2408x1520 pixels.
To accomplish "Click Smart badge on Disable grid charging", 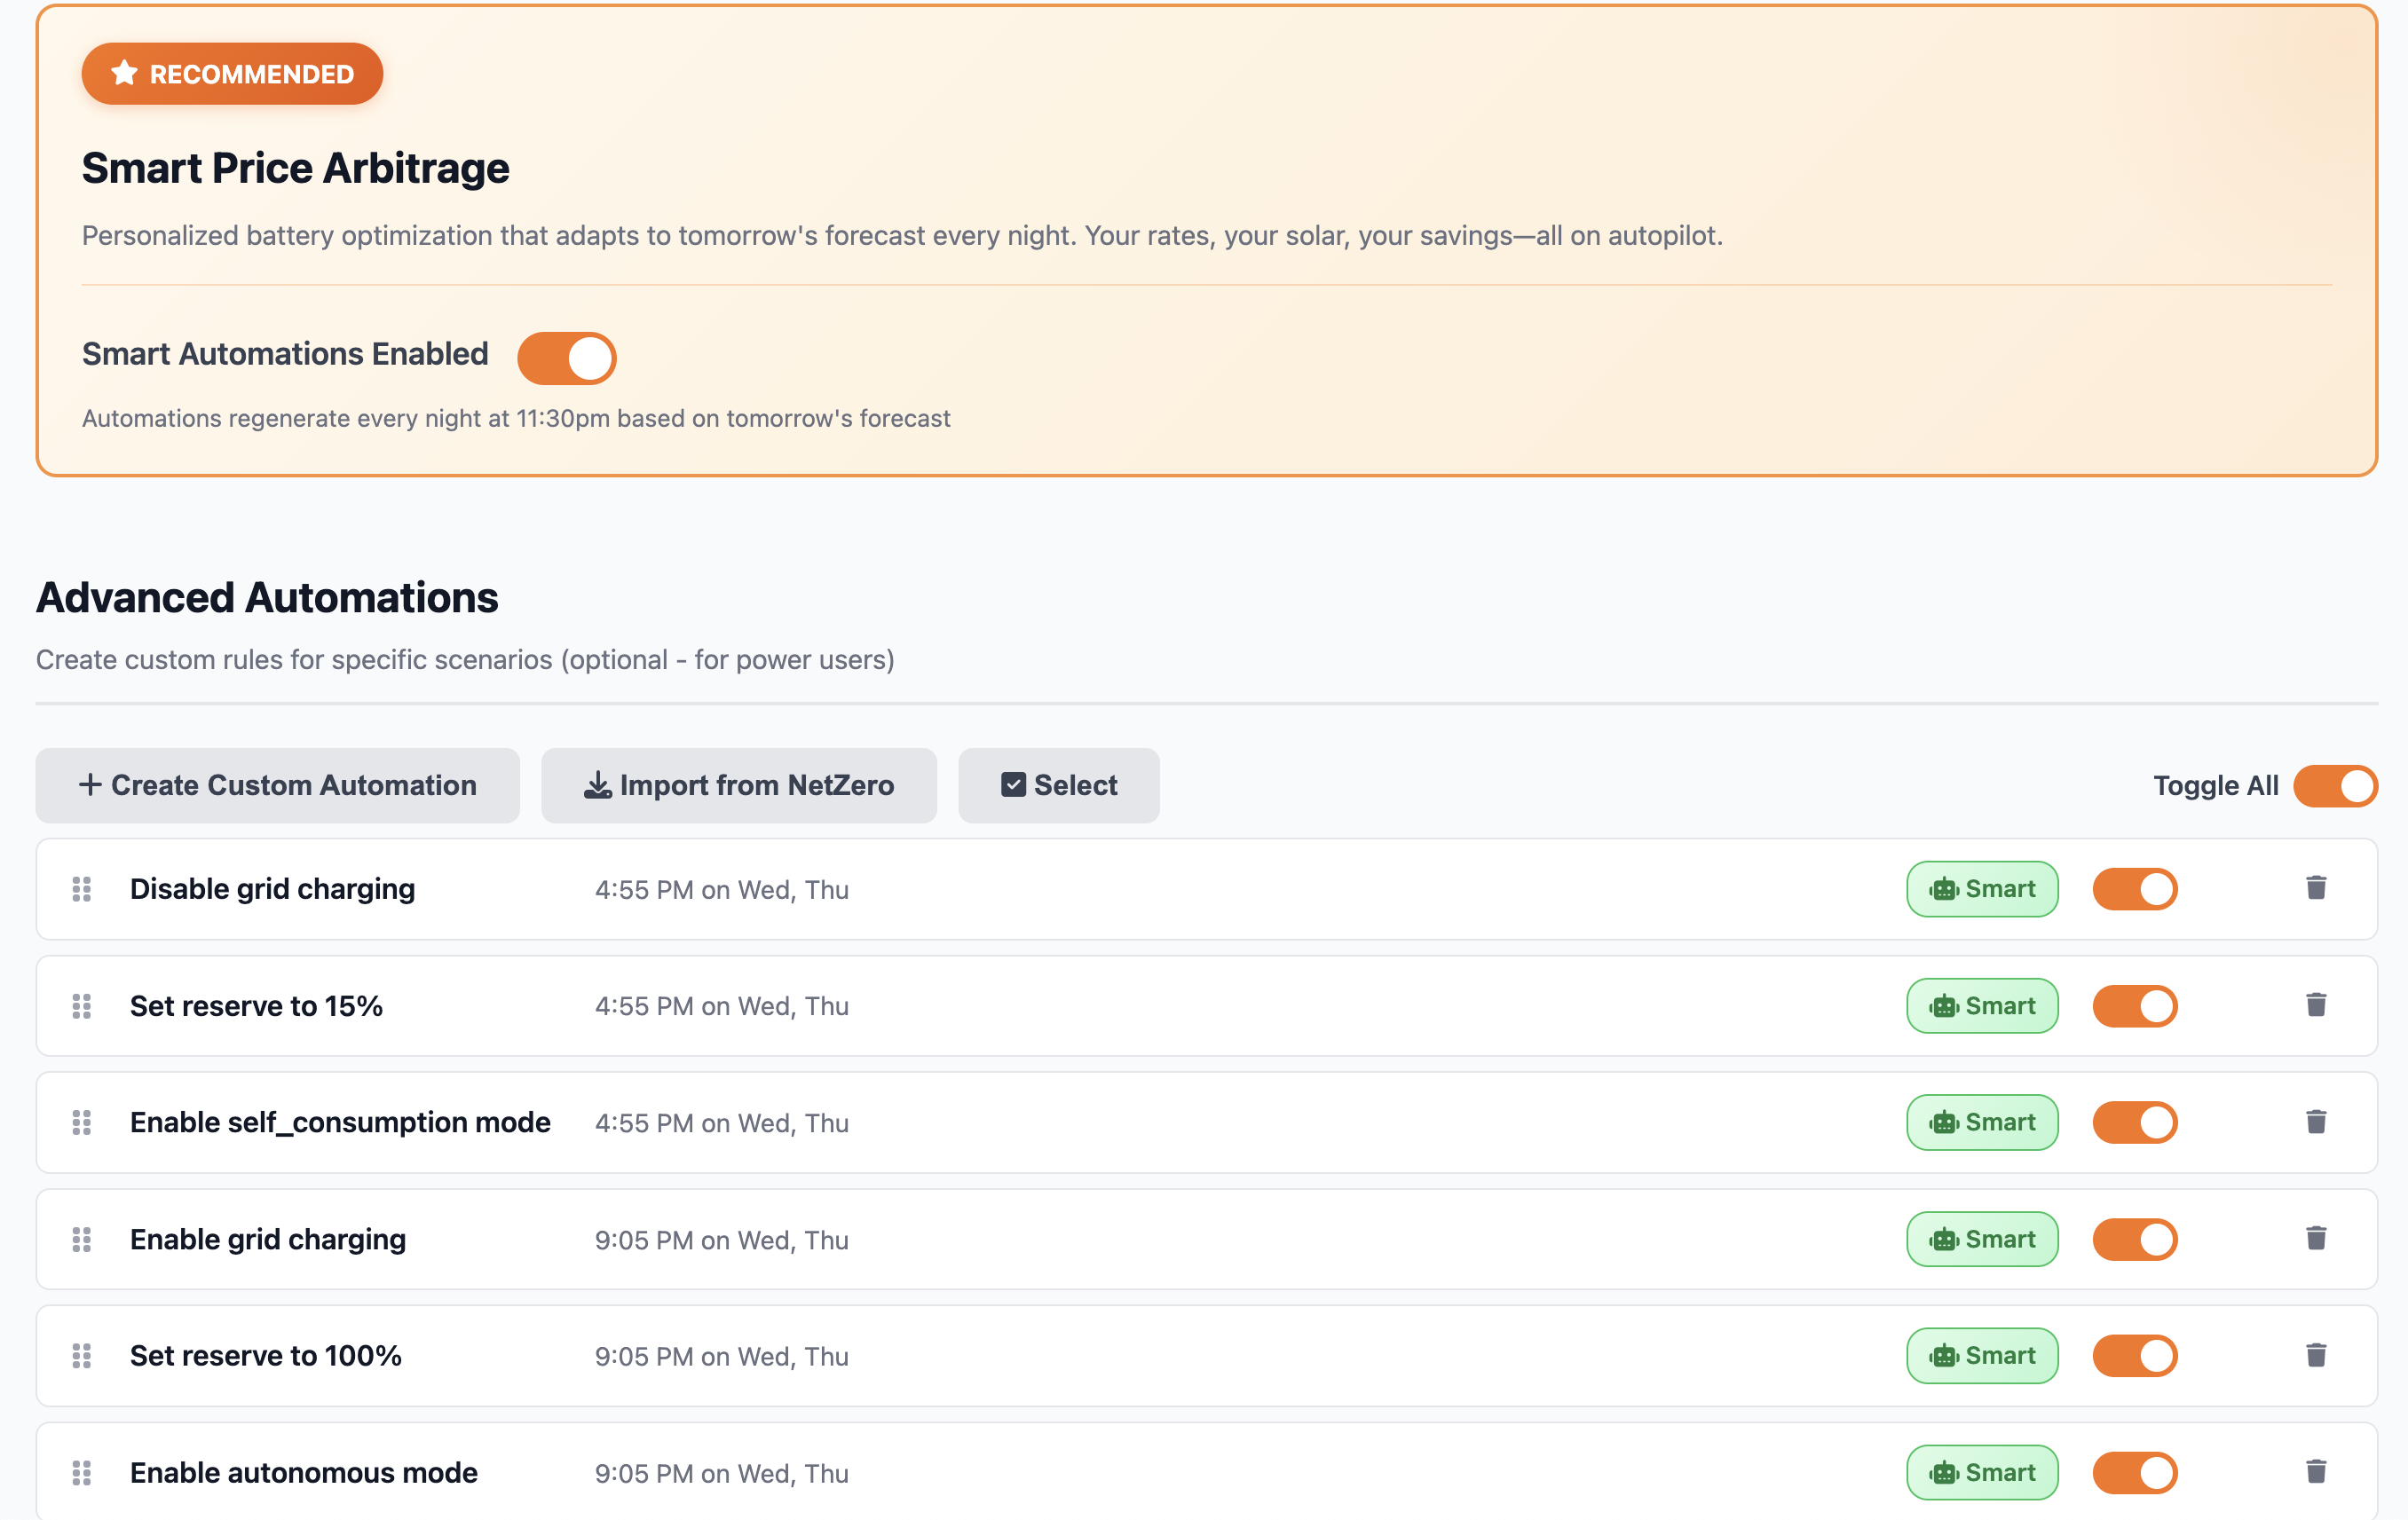I will pyautogui.click(x=1982, y=889).
